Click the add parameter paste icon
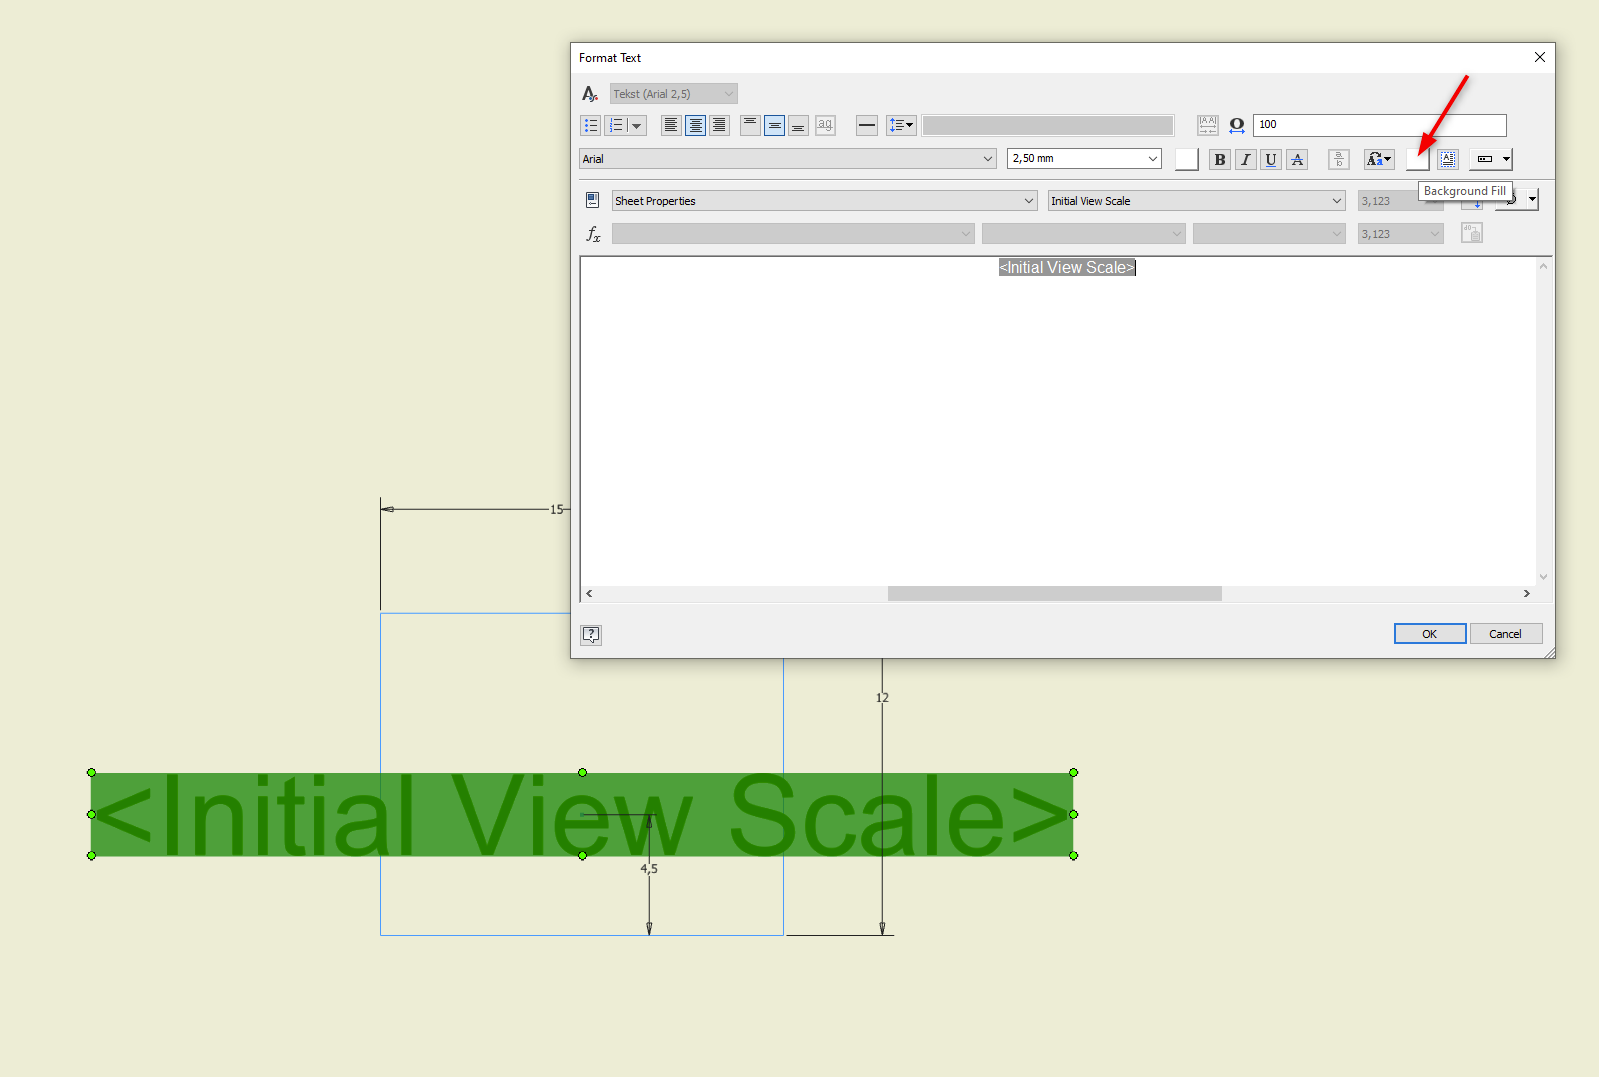Viewport: 1599px width, 1077px height. (x=1471, y=233)
